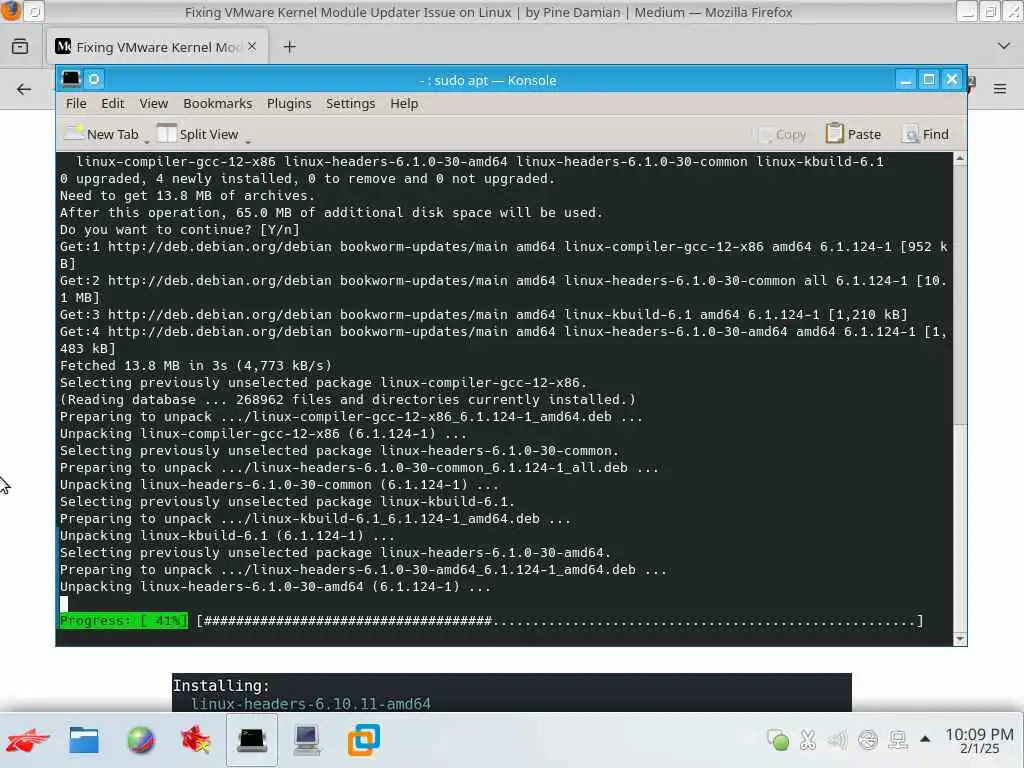
Task: Click the 'Installing:' text in the article code block
Action: click(x=221, y=686)
